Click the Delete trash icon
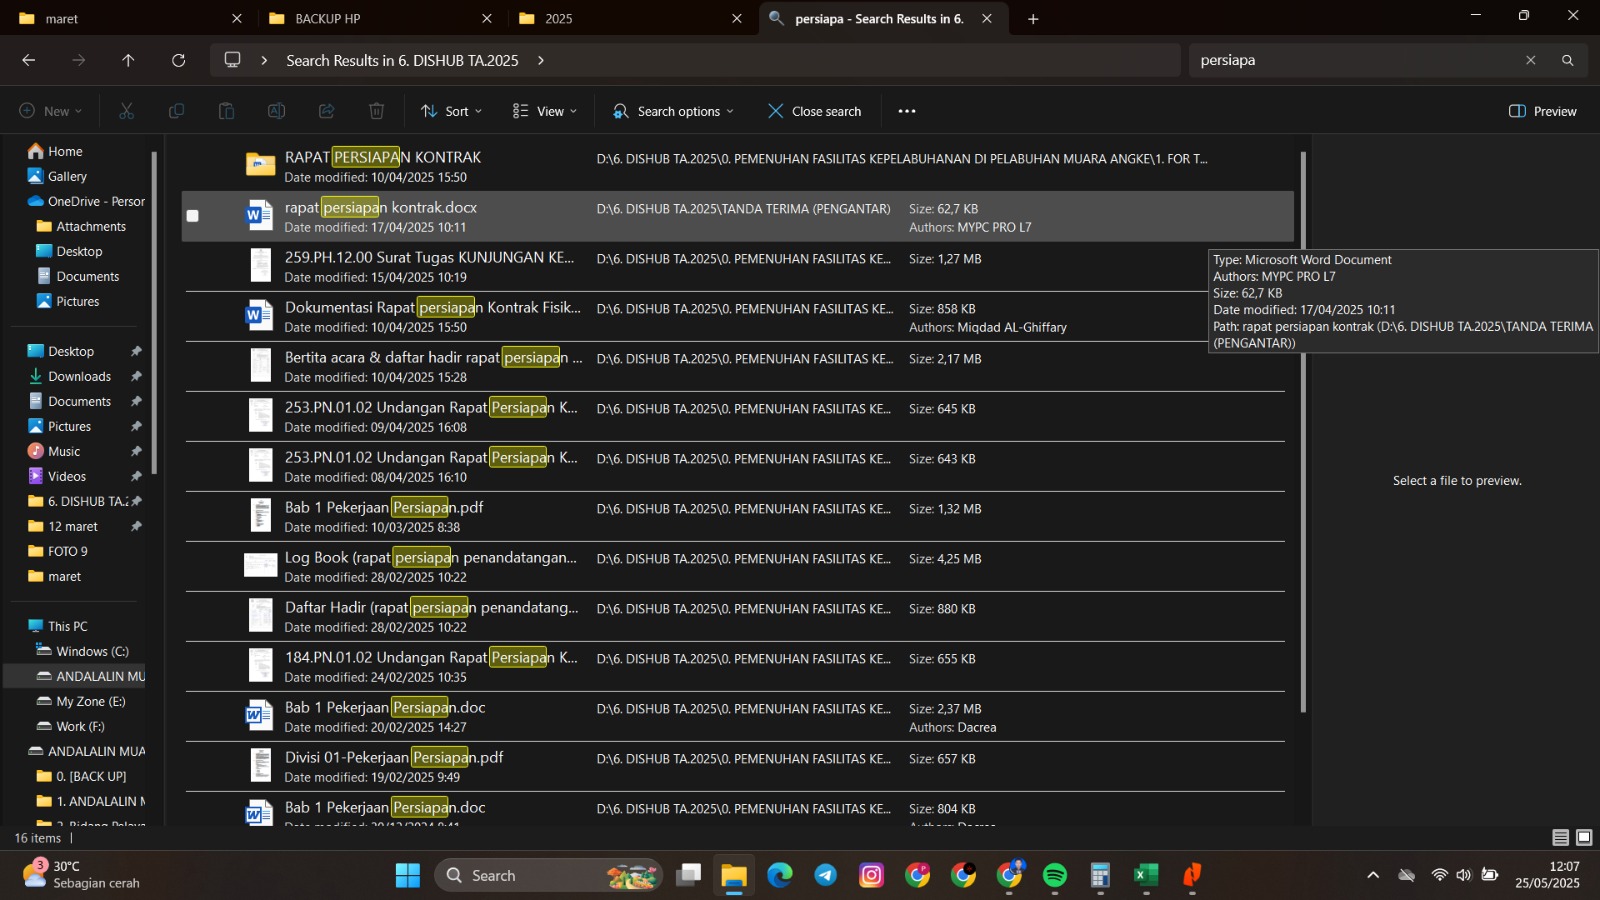The height and width of the screenshot is (900, 1600). [376, 111]
